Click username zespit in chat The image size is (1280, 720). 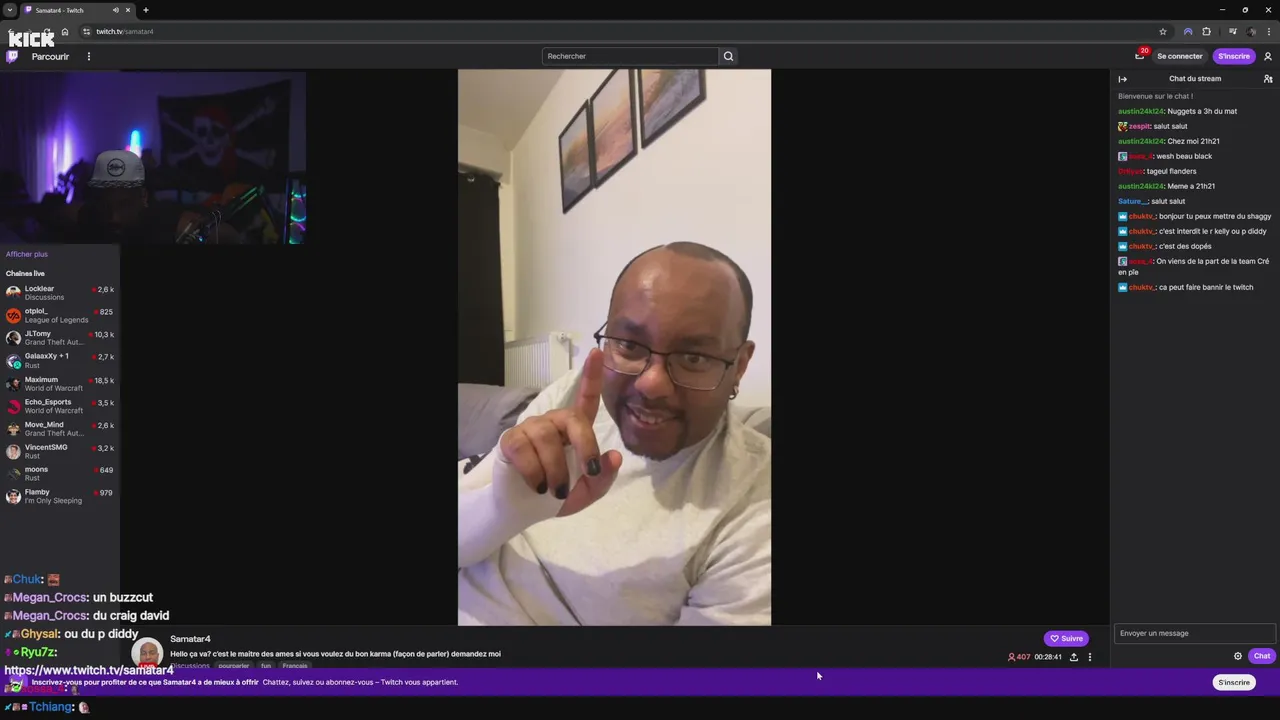(x=1140, y=126)
